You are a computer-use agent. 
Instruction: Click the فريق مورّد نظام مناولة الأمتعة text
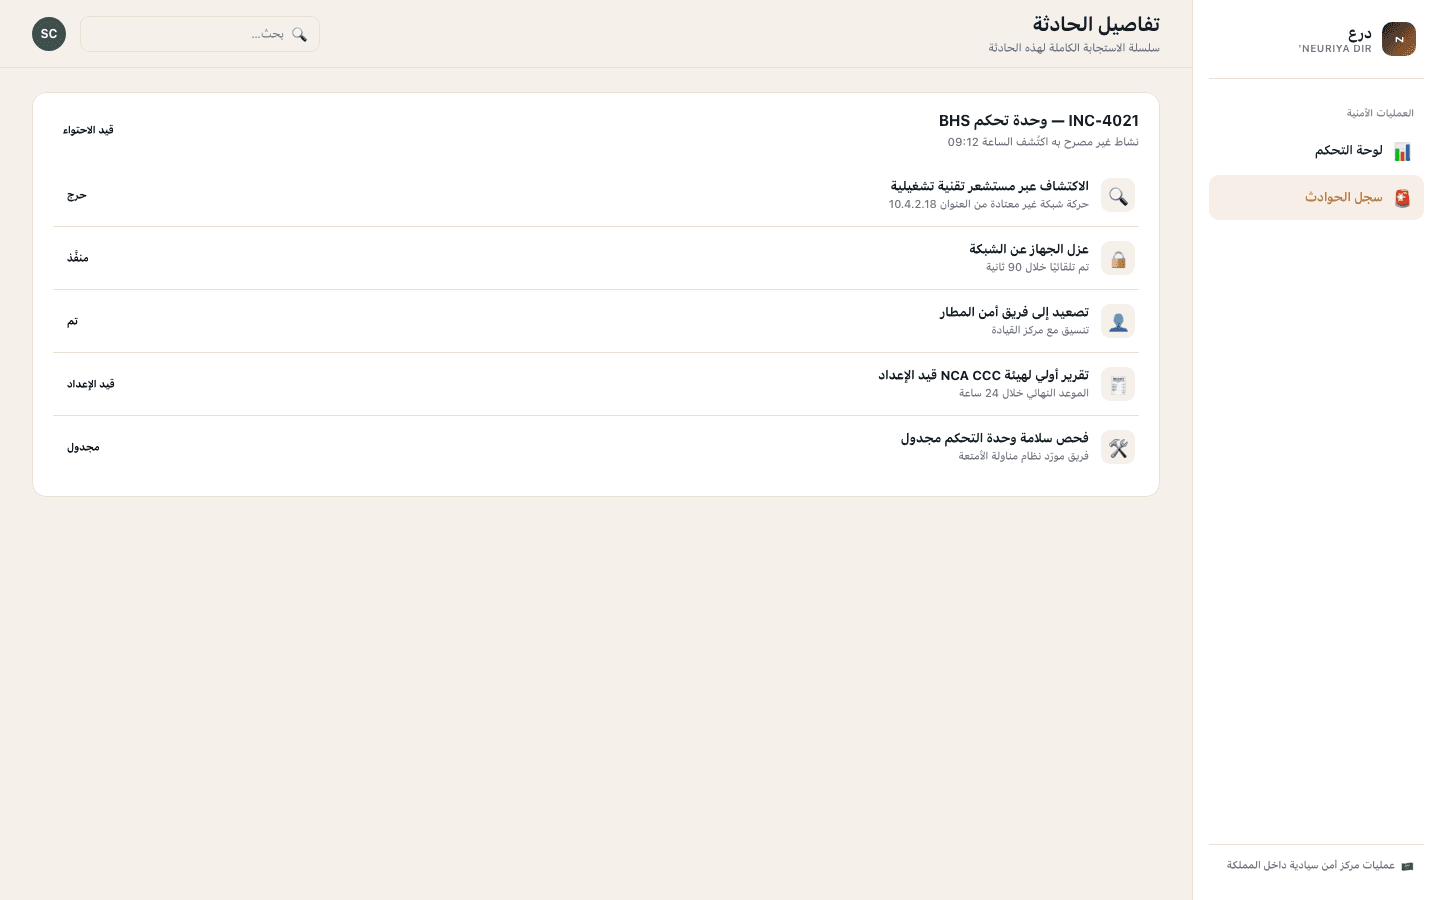[1023, 456]
